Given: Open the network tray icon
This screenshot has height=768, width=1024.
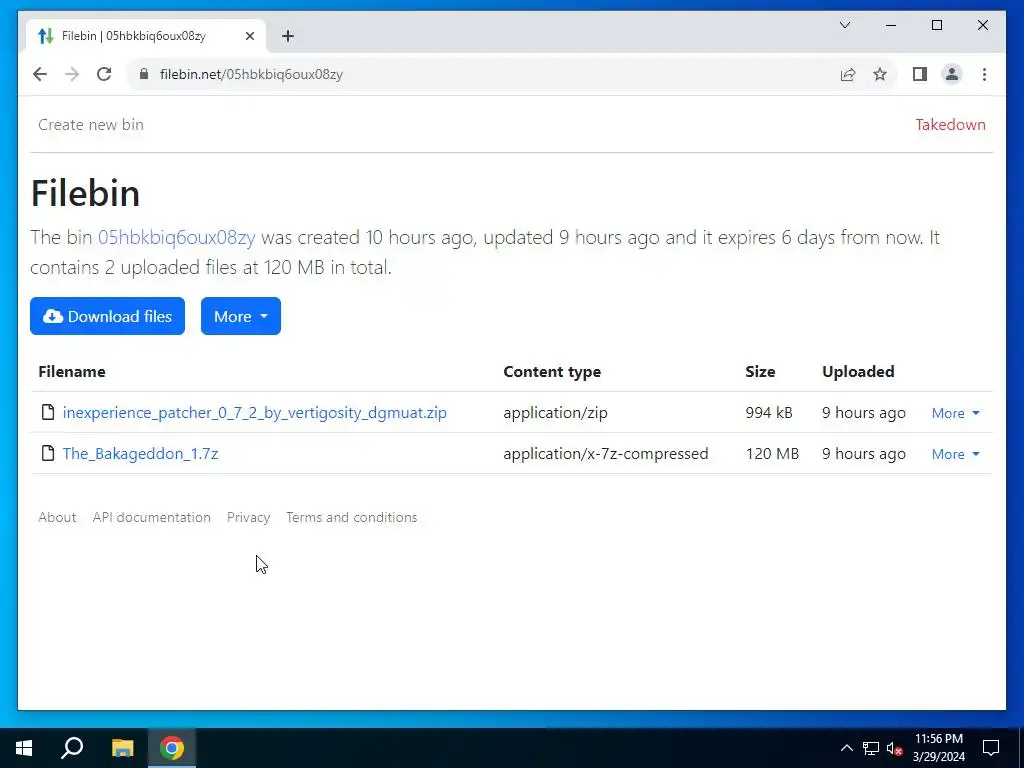Looking at the screenshot, I should point(871,748).
